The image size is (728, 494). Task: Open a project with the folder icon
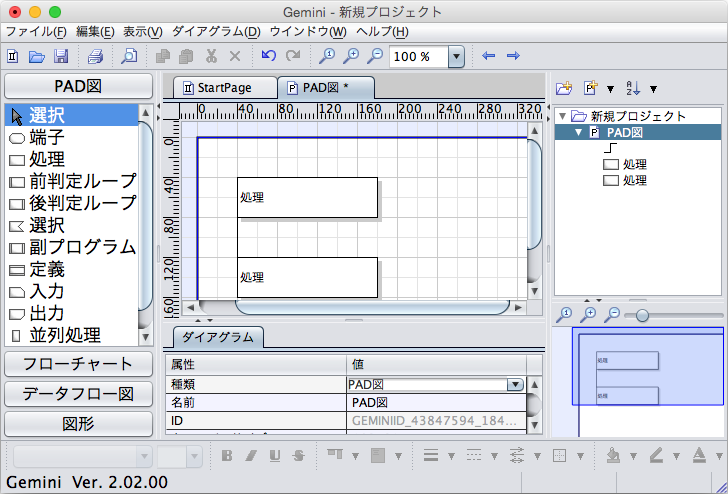37,56
